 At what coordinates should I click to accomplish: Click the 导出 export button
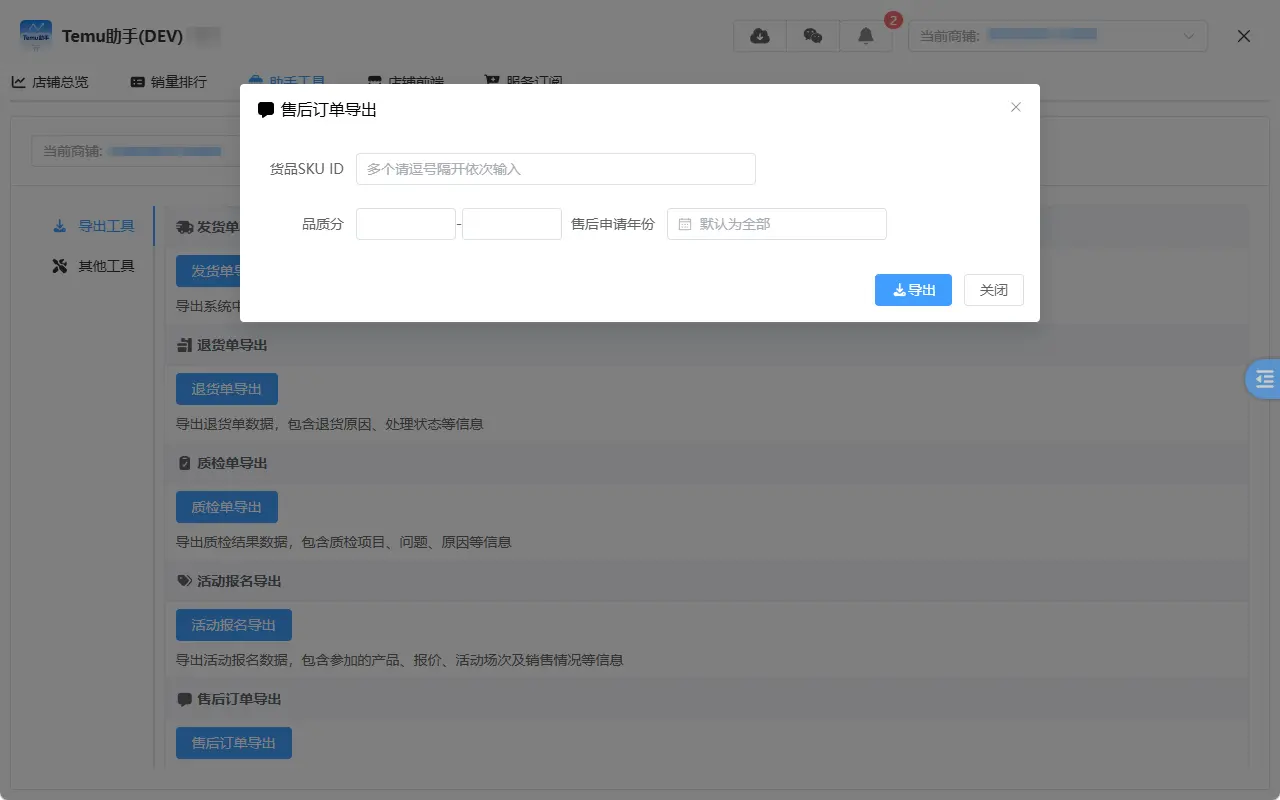pos(912,290)
